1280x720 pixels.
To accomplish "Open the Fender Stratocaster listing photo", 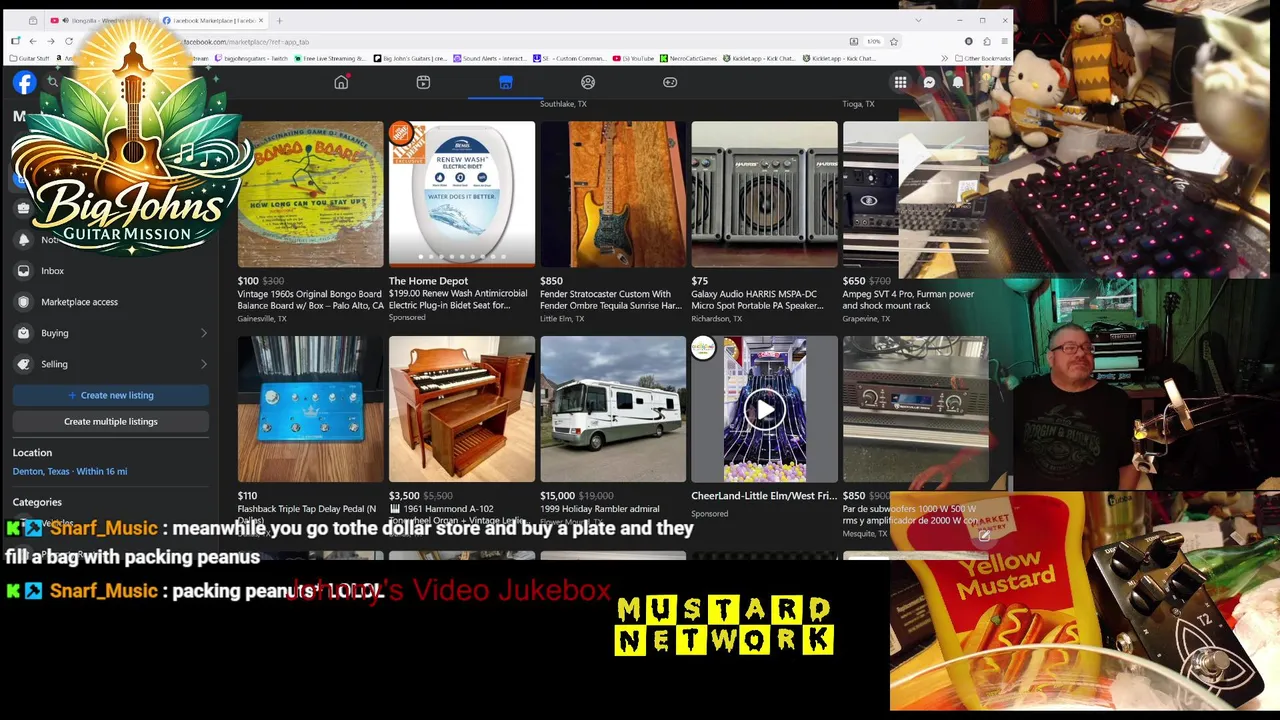I will coord(613,194).
